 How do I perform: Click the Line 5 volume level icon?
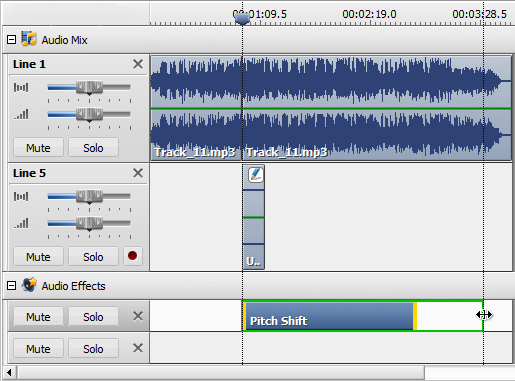click(x=21, y=223)
